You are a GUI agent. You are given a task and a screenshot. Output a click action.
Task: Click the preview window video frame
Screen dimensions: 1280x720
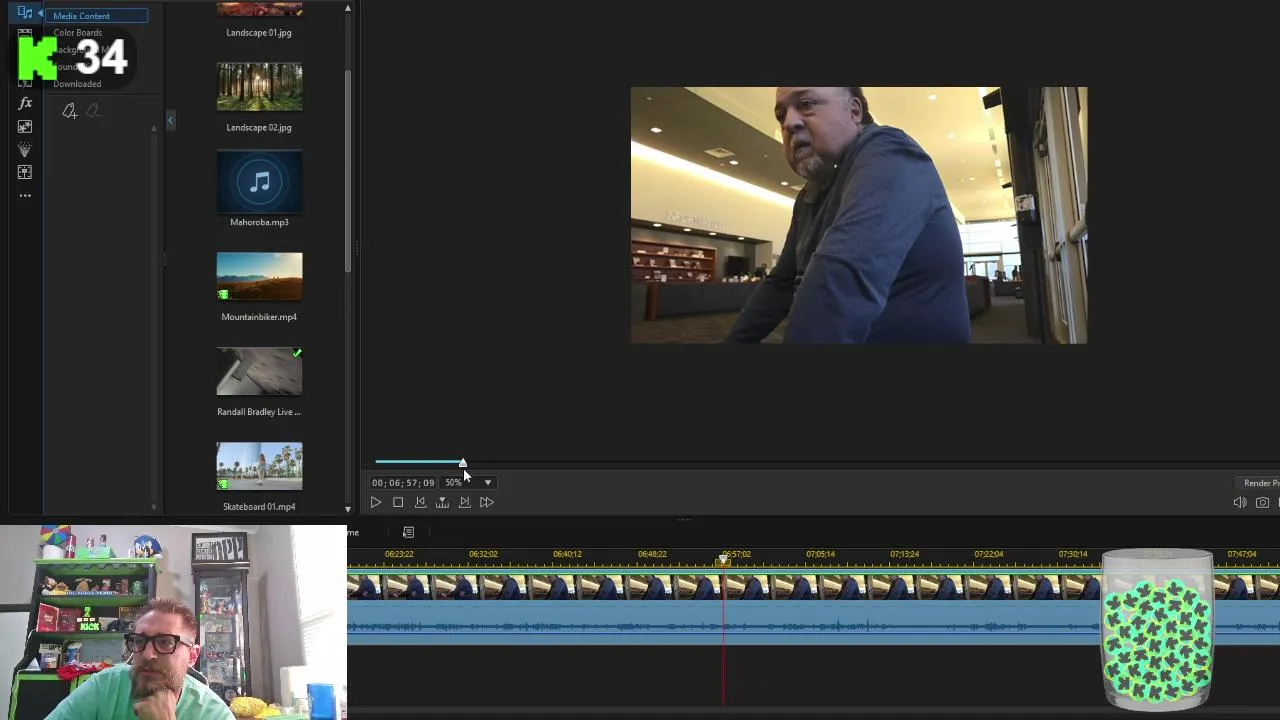click(859, 215)
